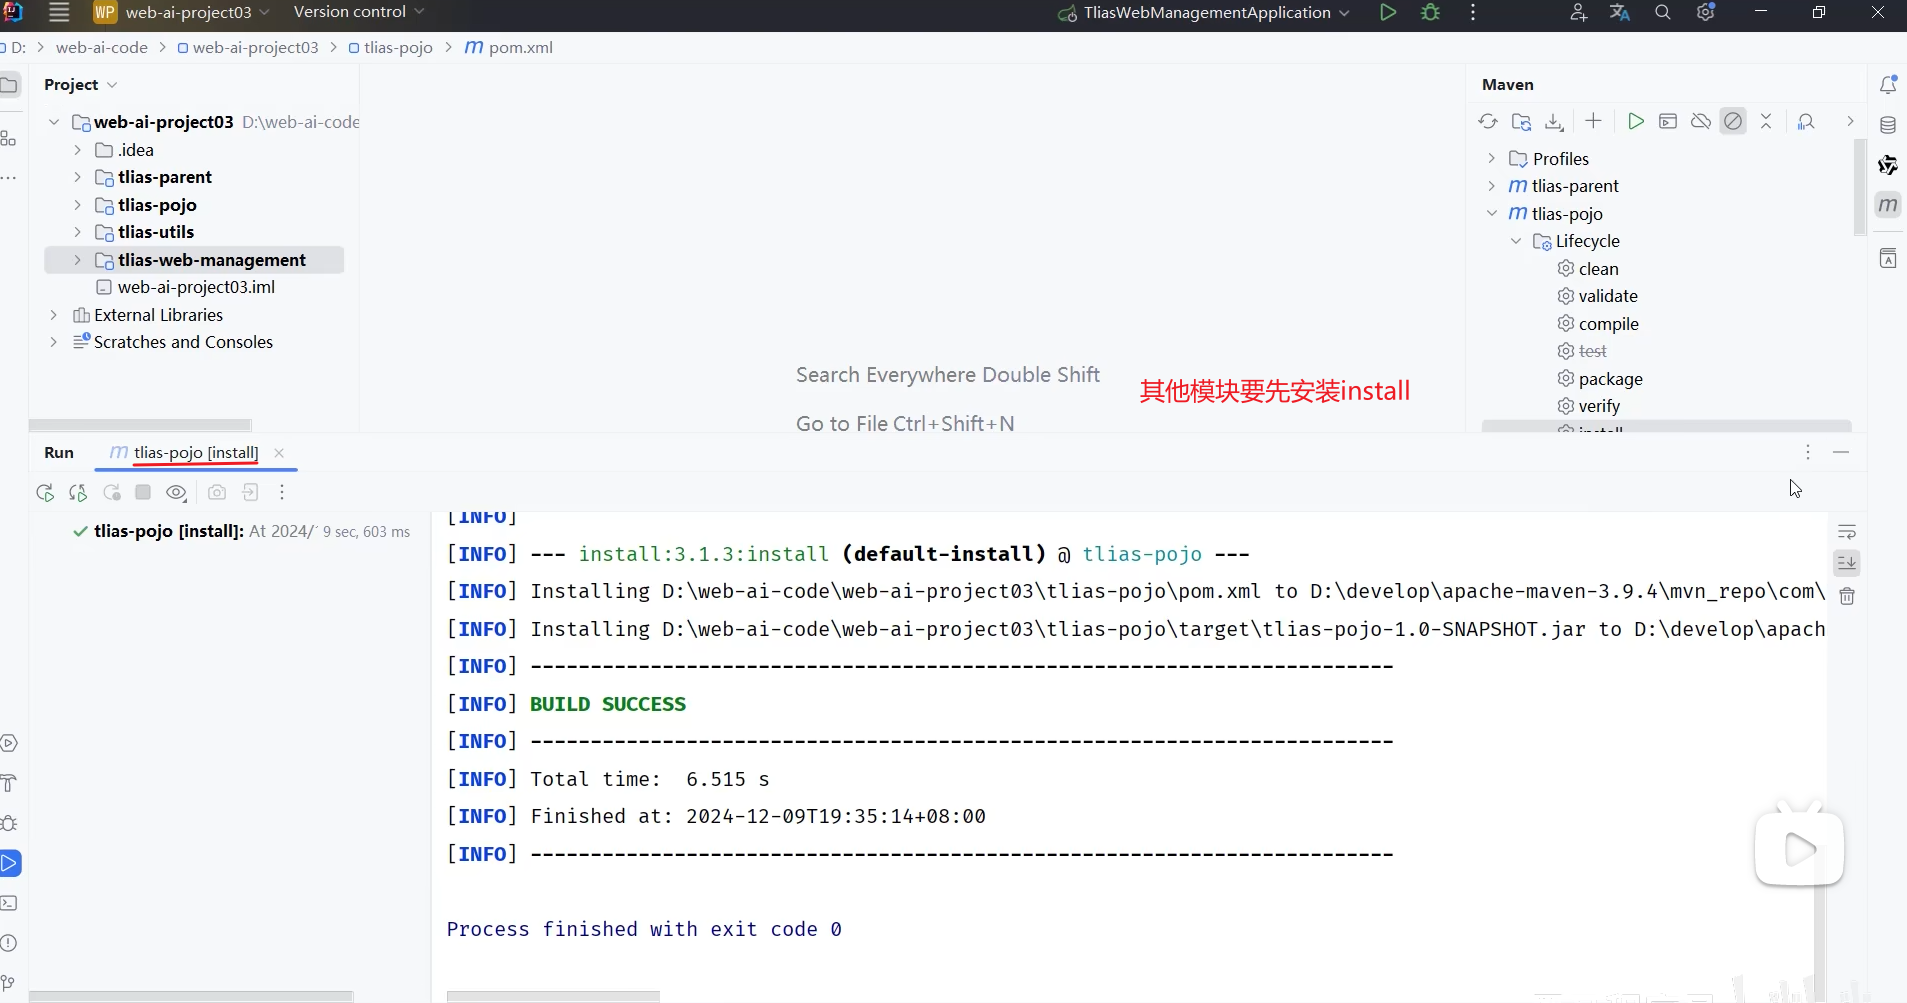
Task: Click Maven panel vertical scrollbar
Action: tap(1860, 187)
